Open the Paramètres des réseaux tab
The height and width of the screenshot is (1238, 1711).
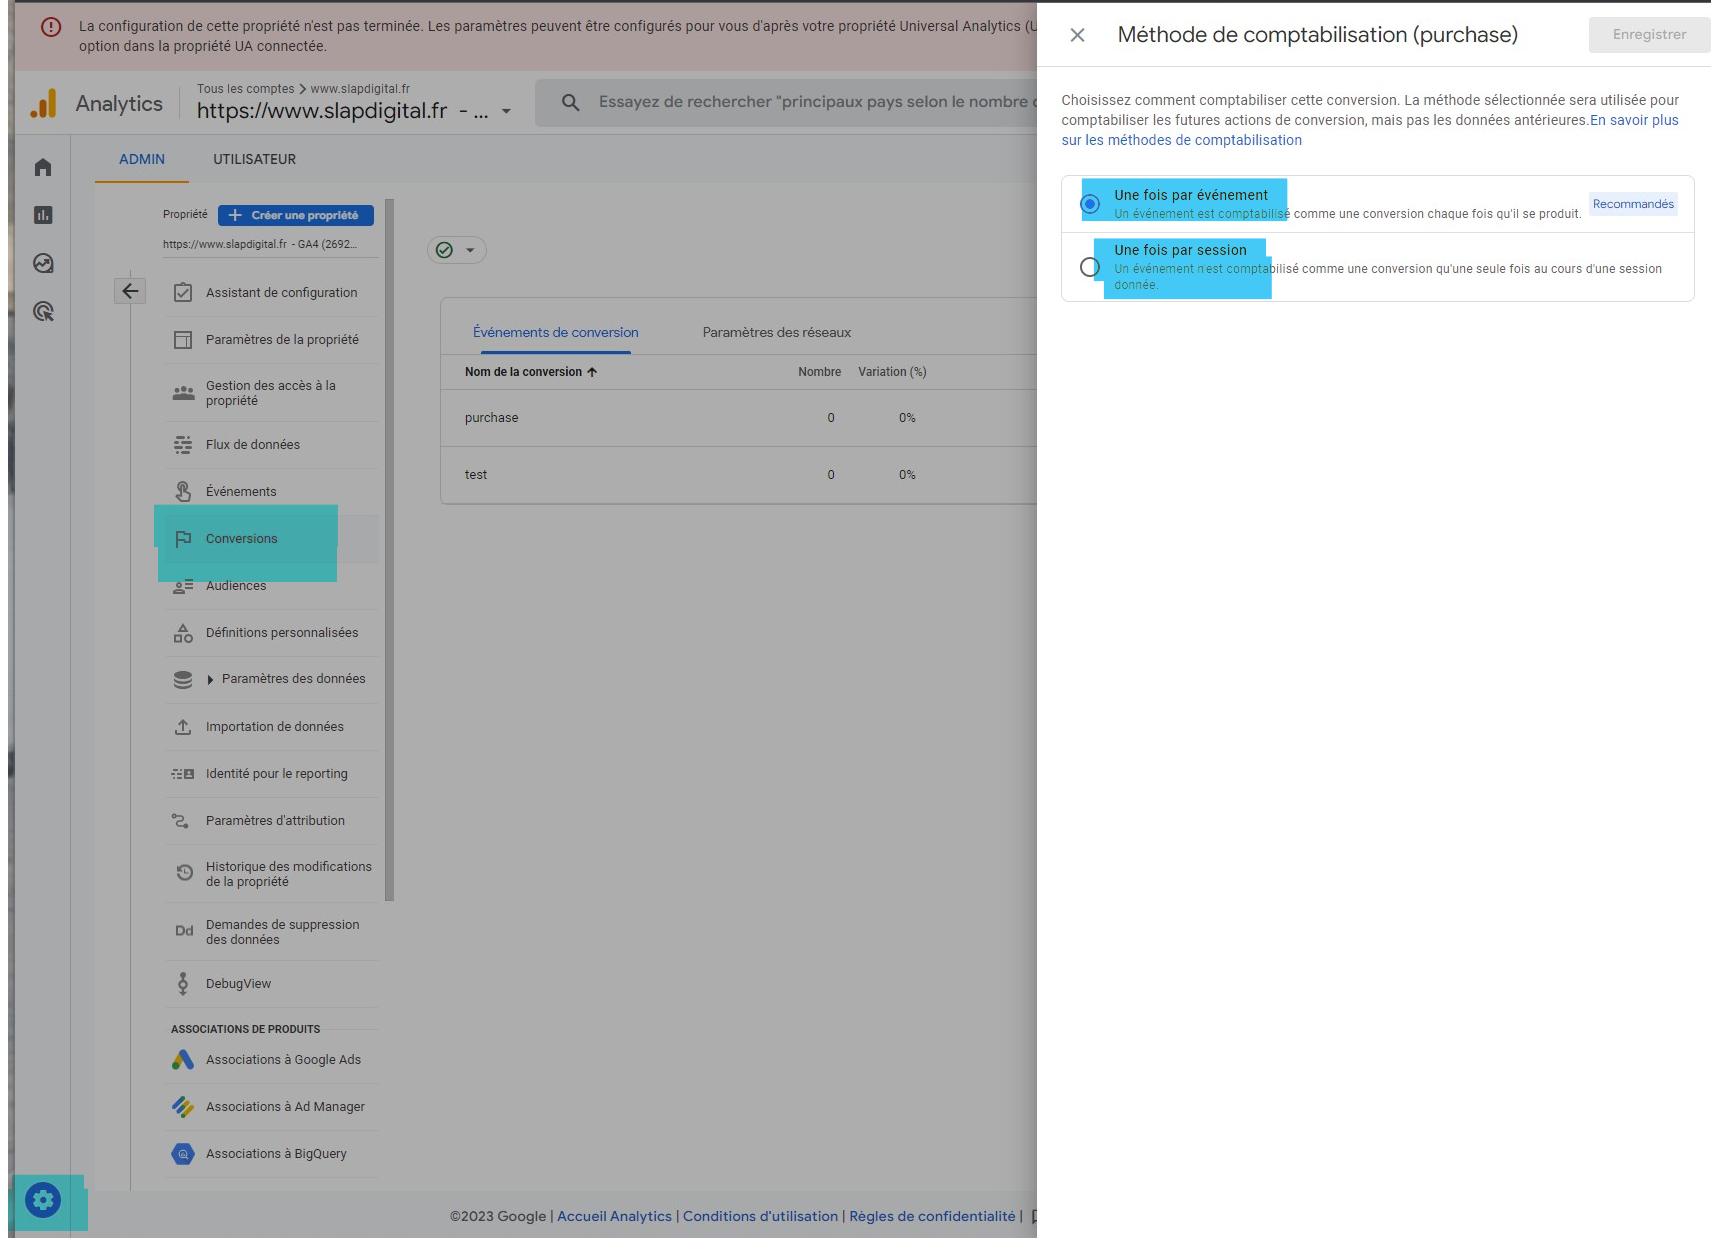(776, 331)
